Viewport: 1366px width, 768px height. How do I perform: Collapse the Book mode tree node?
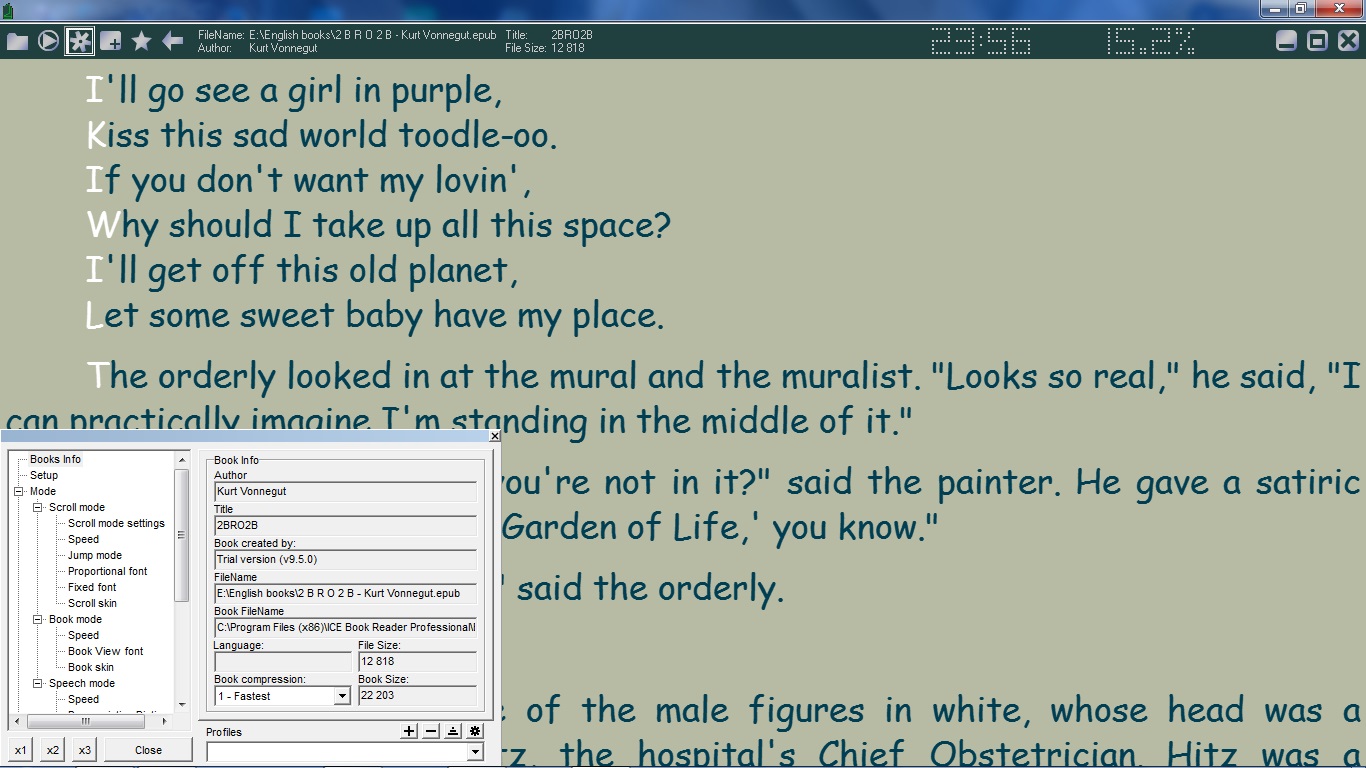point(38,620)
